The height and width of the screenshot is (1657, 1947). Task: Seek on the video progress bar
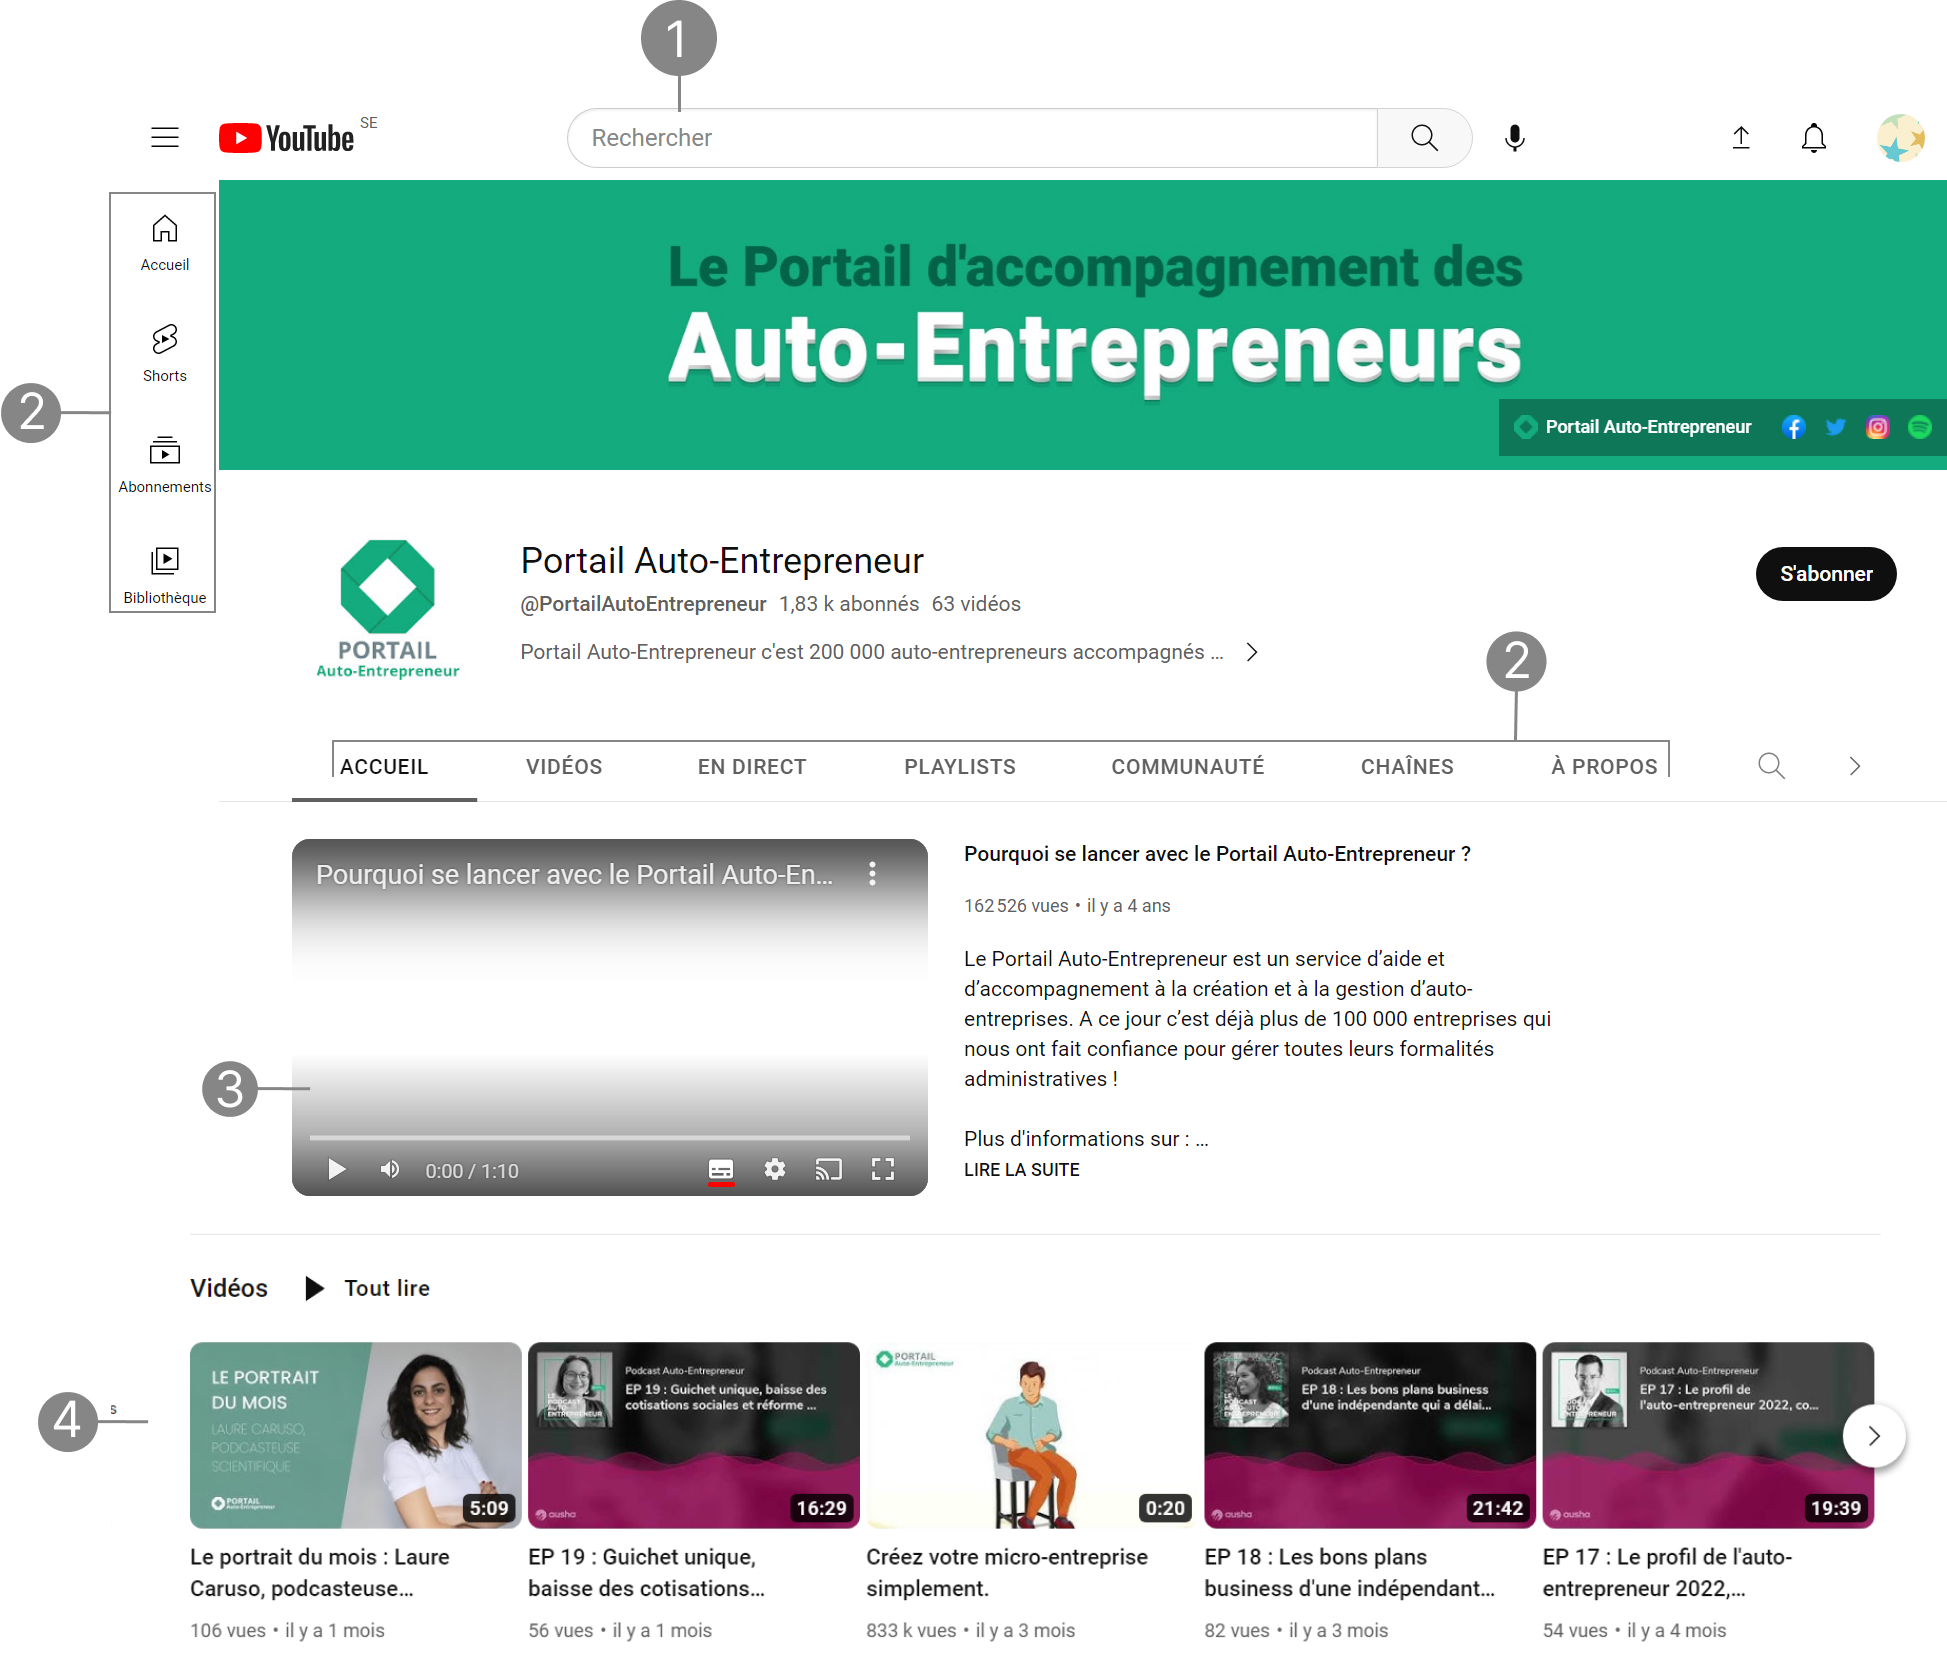(610, 1138)
